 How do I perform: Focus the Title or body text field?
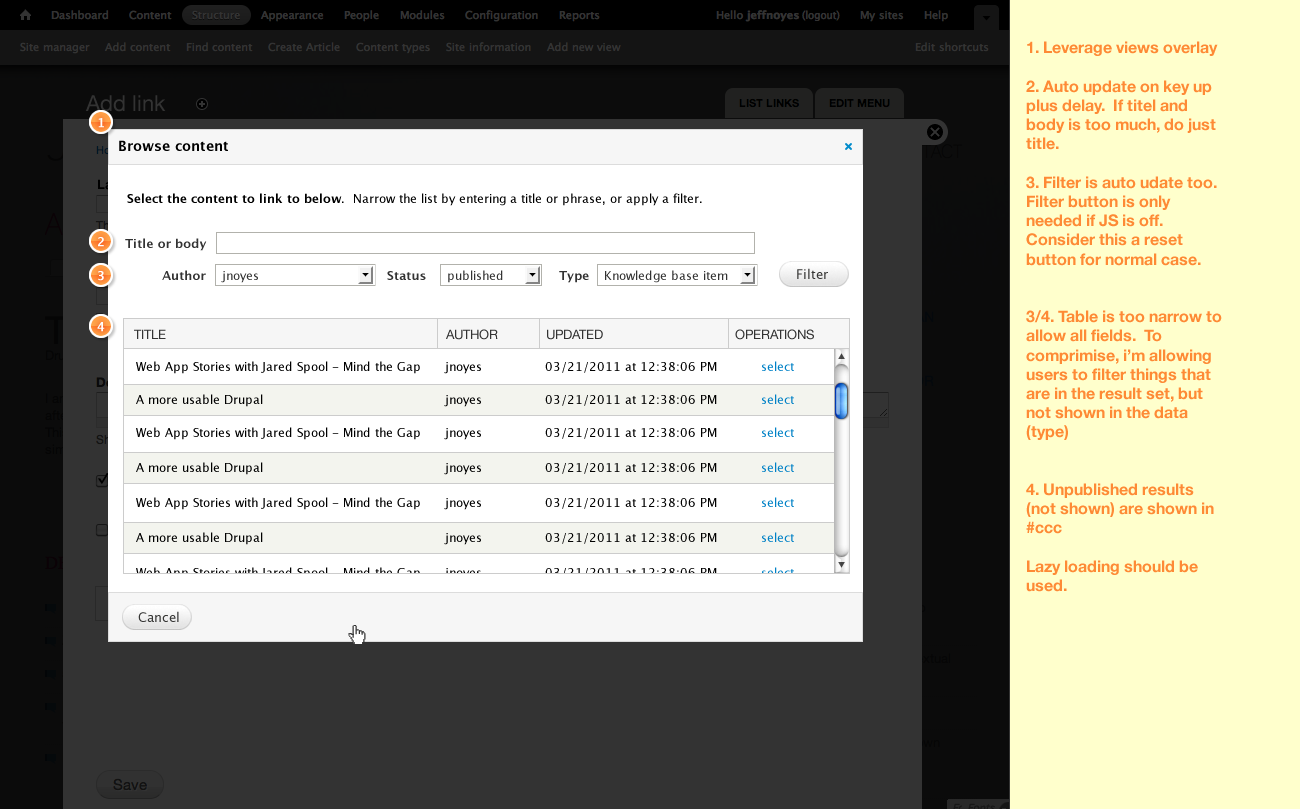point(485,243)
